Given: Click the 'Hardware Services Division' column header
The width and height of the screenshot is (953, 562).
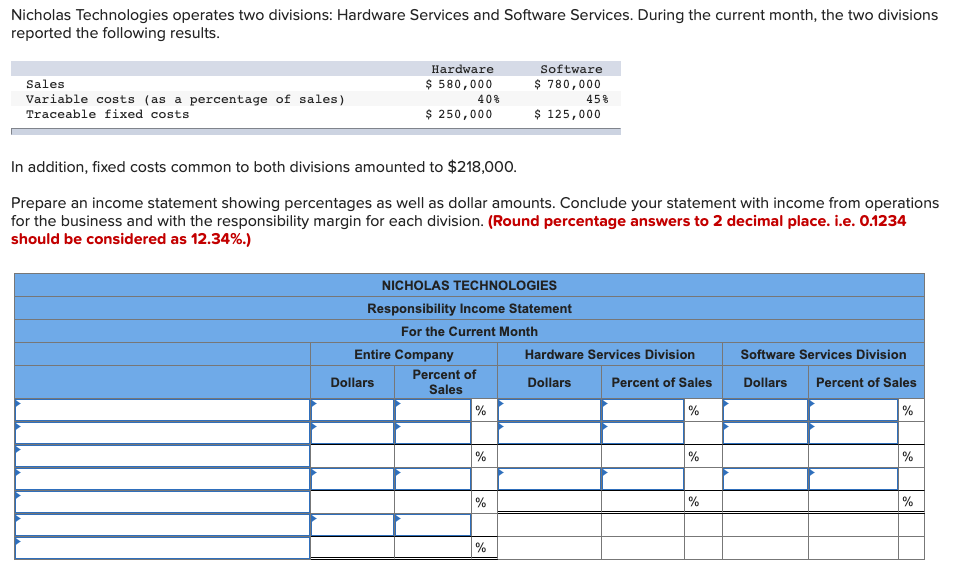Looking at the screenshot, I should click(x=610, y=354).
